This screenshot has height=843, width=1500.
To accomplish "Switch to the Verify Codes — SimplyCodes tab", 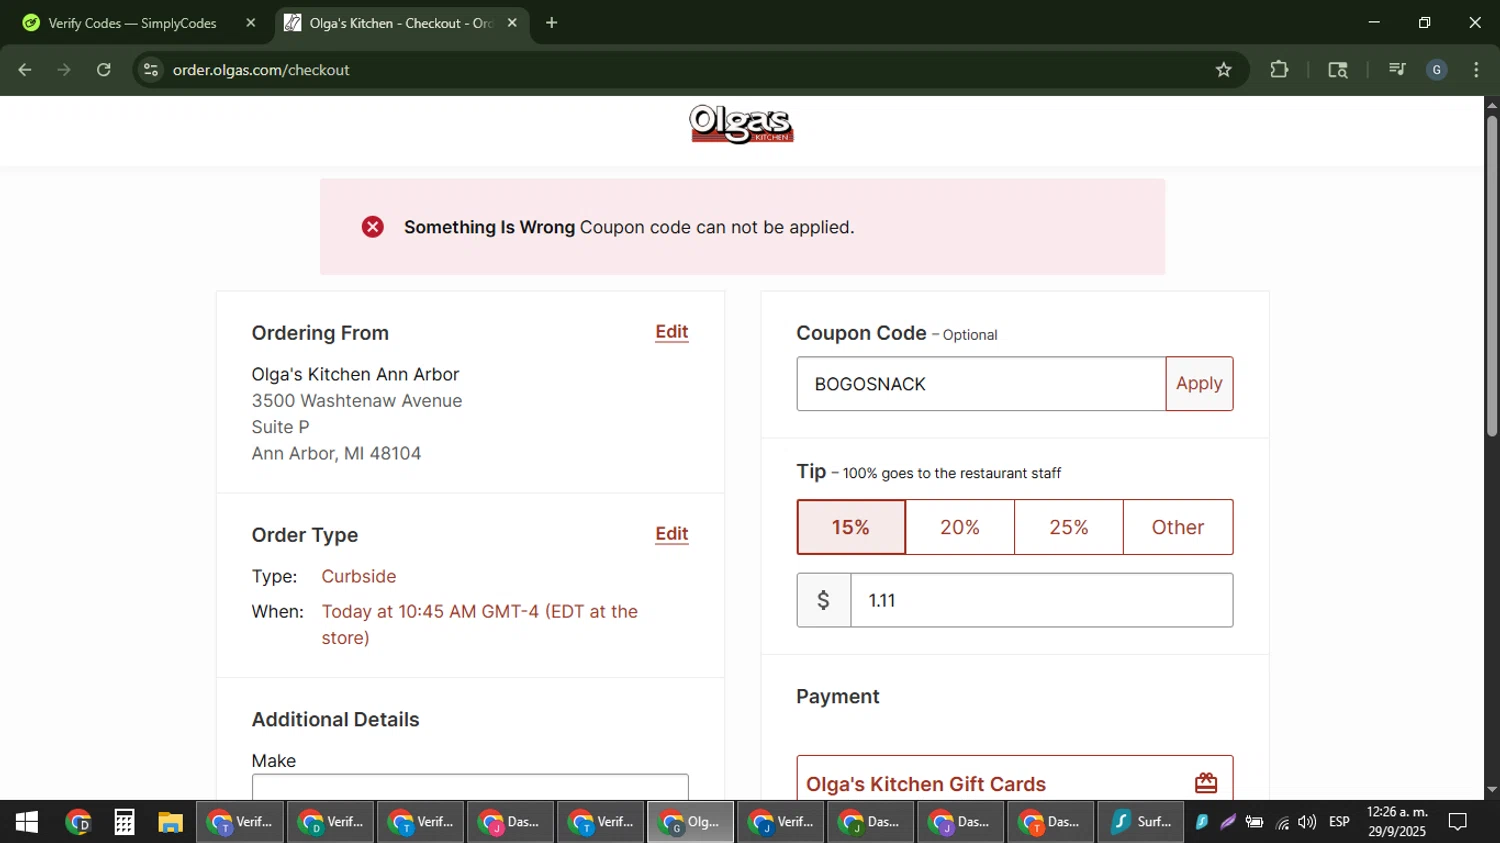I will click(132, 23).
